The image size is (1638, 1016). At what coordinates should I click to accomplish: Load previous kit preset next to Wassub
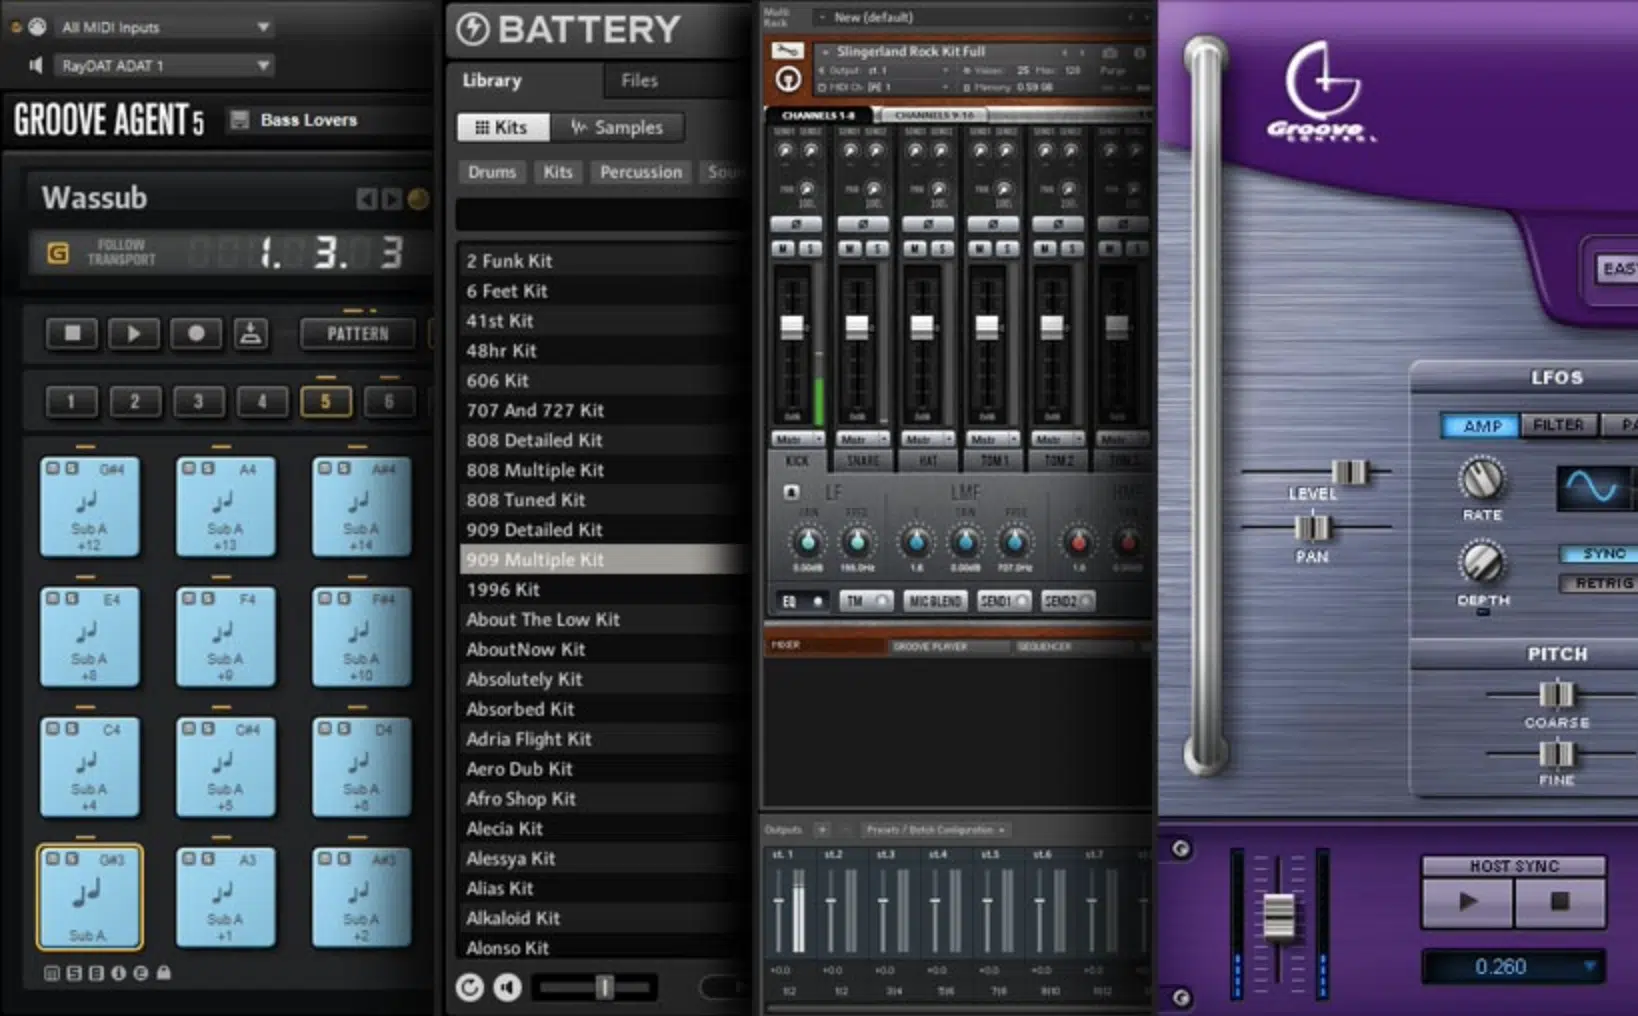(366, 199)
